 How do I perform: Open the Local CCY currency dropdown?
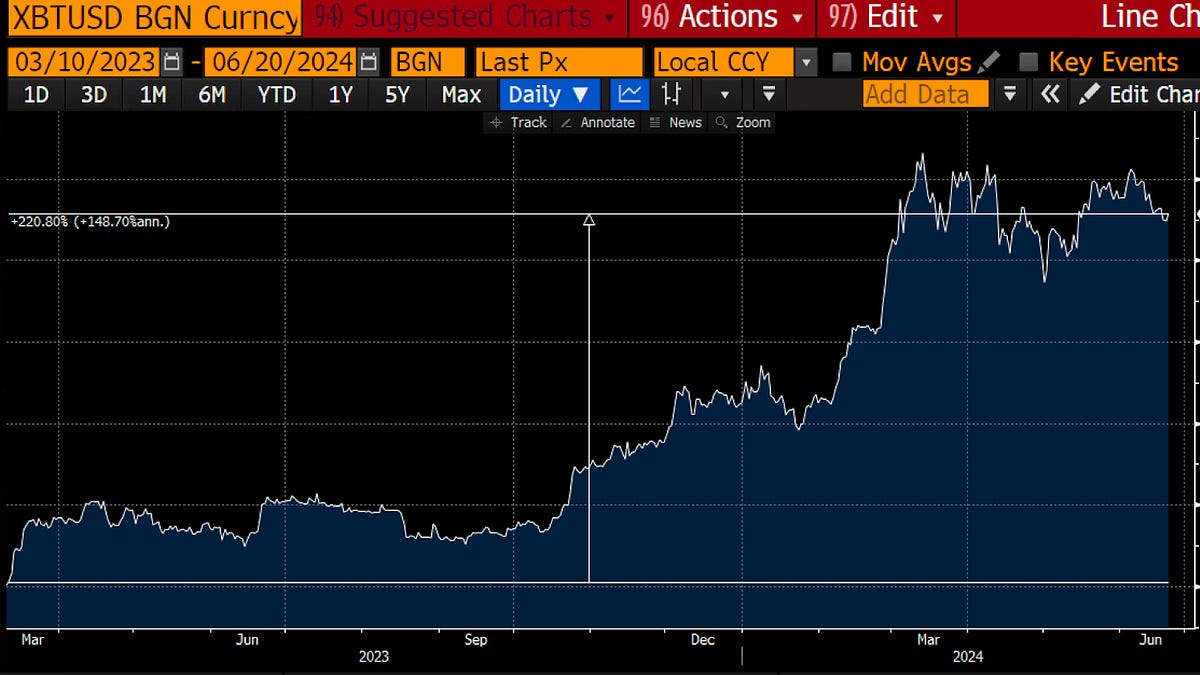pyautogui.click(x=807, y=62)
